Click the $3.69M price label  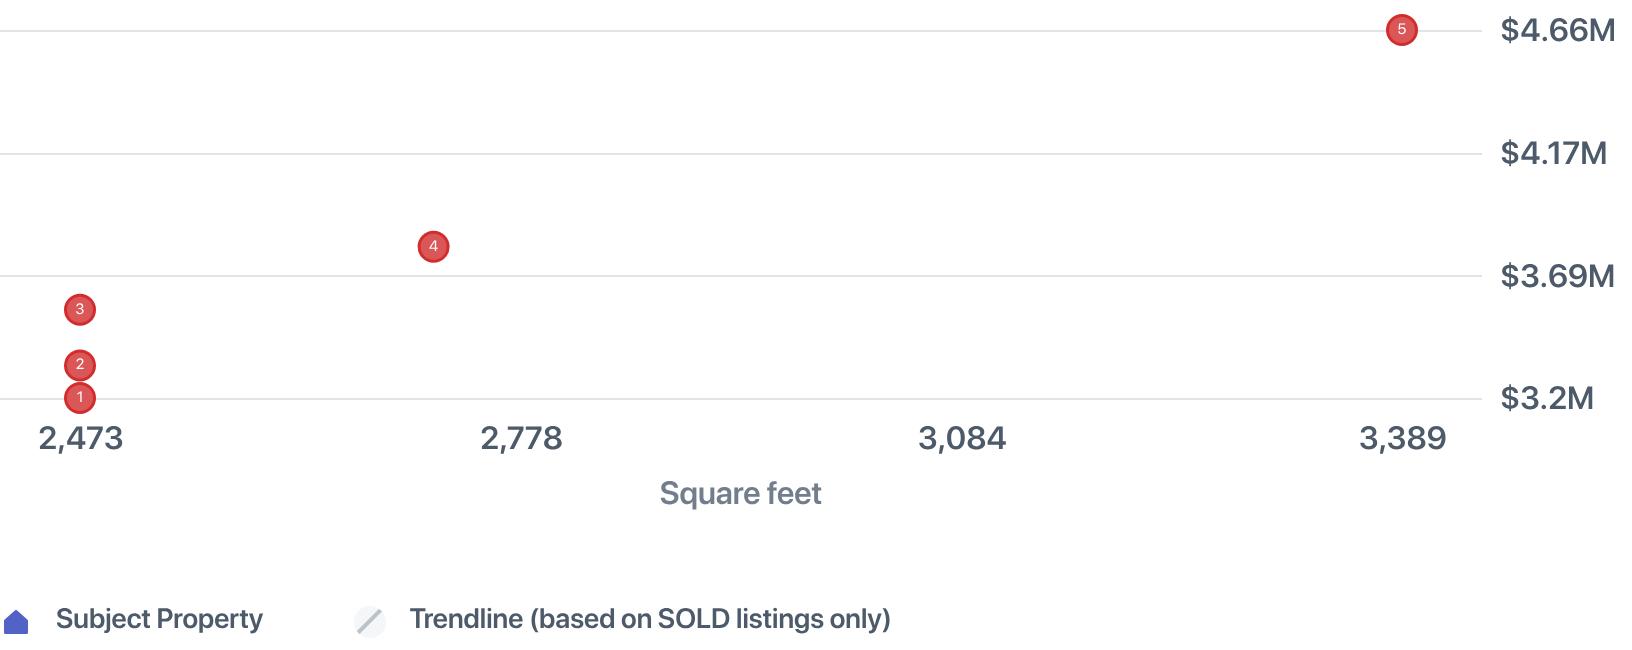(x=1557, y=276)
